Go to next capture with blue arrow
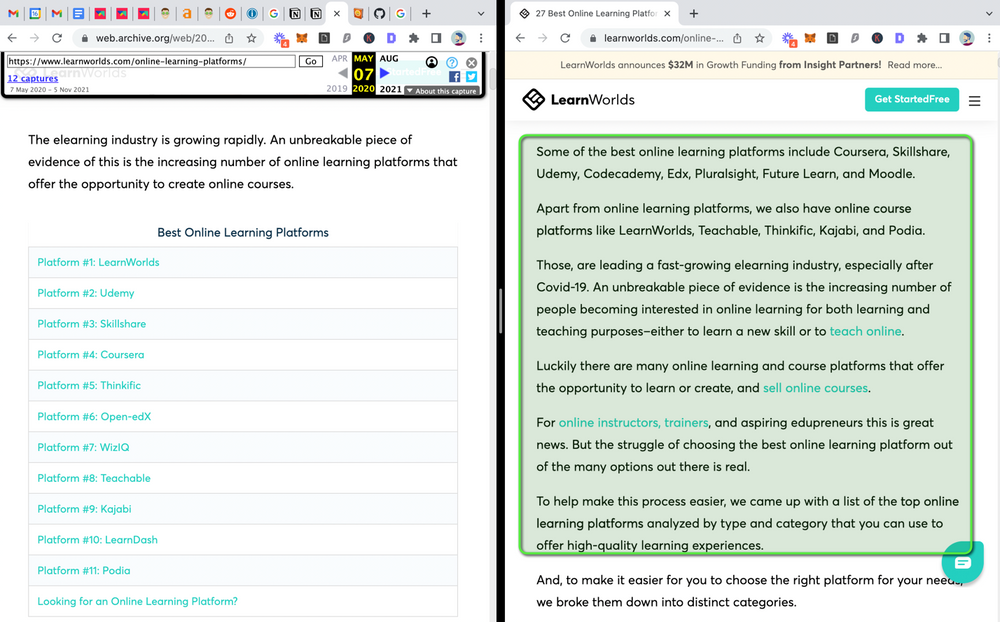The image size is (1000, 622). pyautogui.click(x=384, y=73)
